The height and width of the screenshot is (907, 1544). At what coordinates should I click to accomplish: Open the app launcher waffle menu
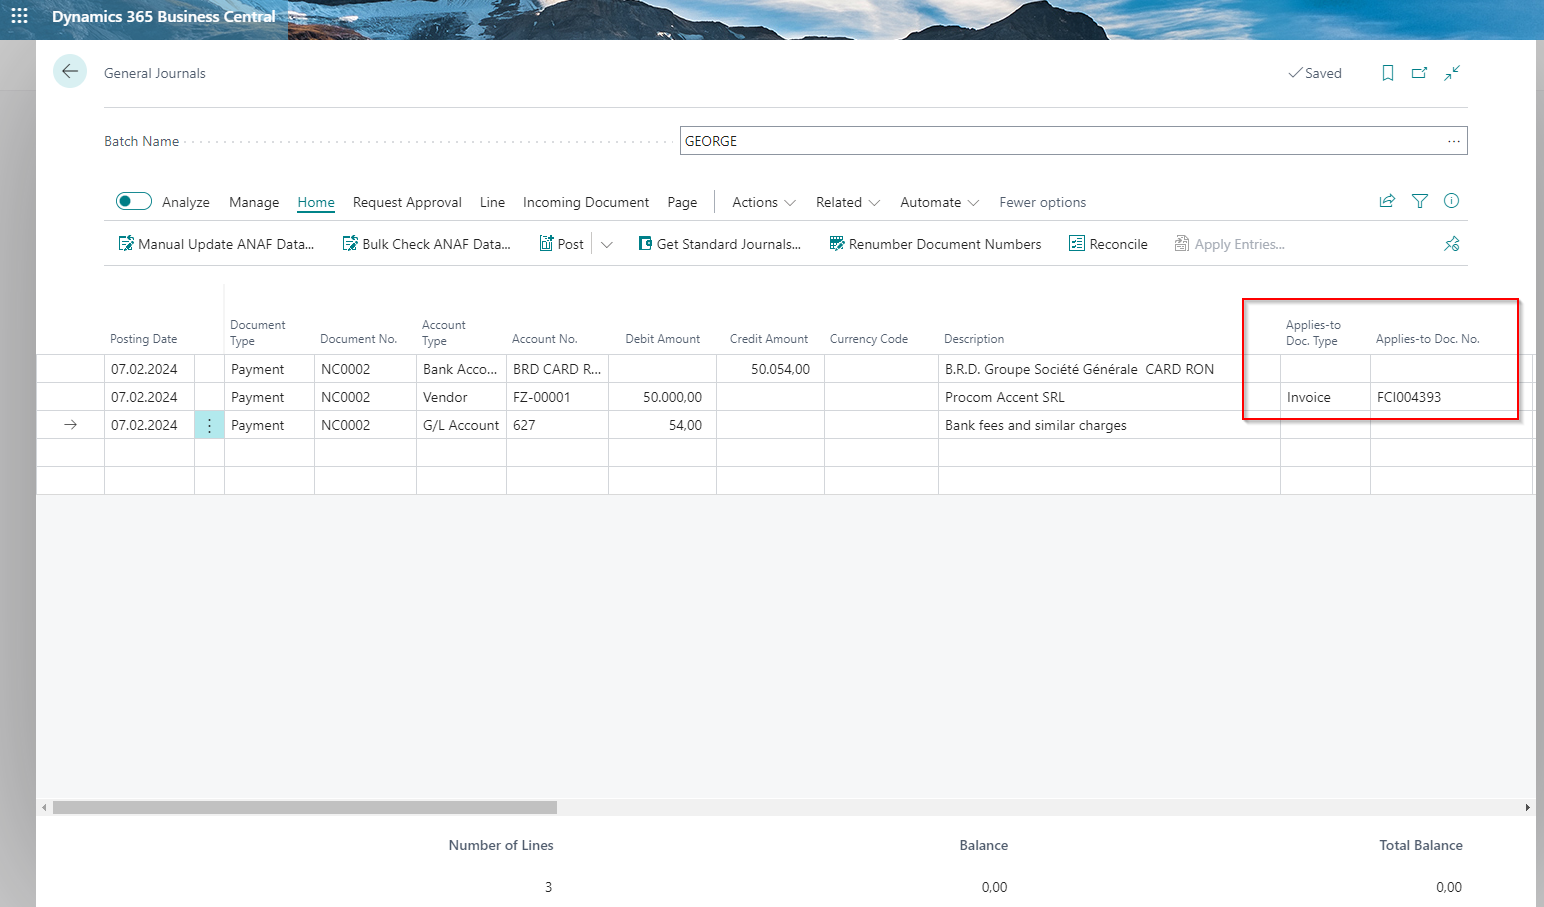[19, 17]
